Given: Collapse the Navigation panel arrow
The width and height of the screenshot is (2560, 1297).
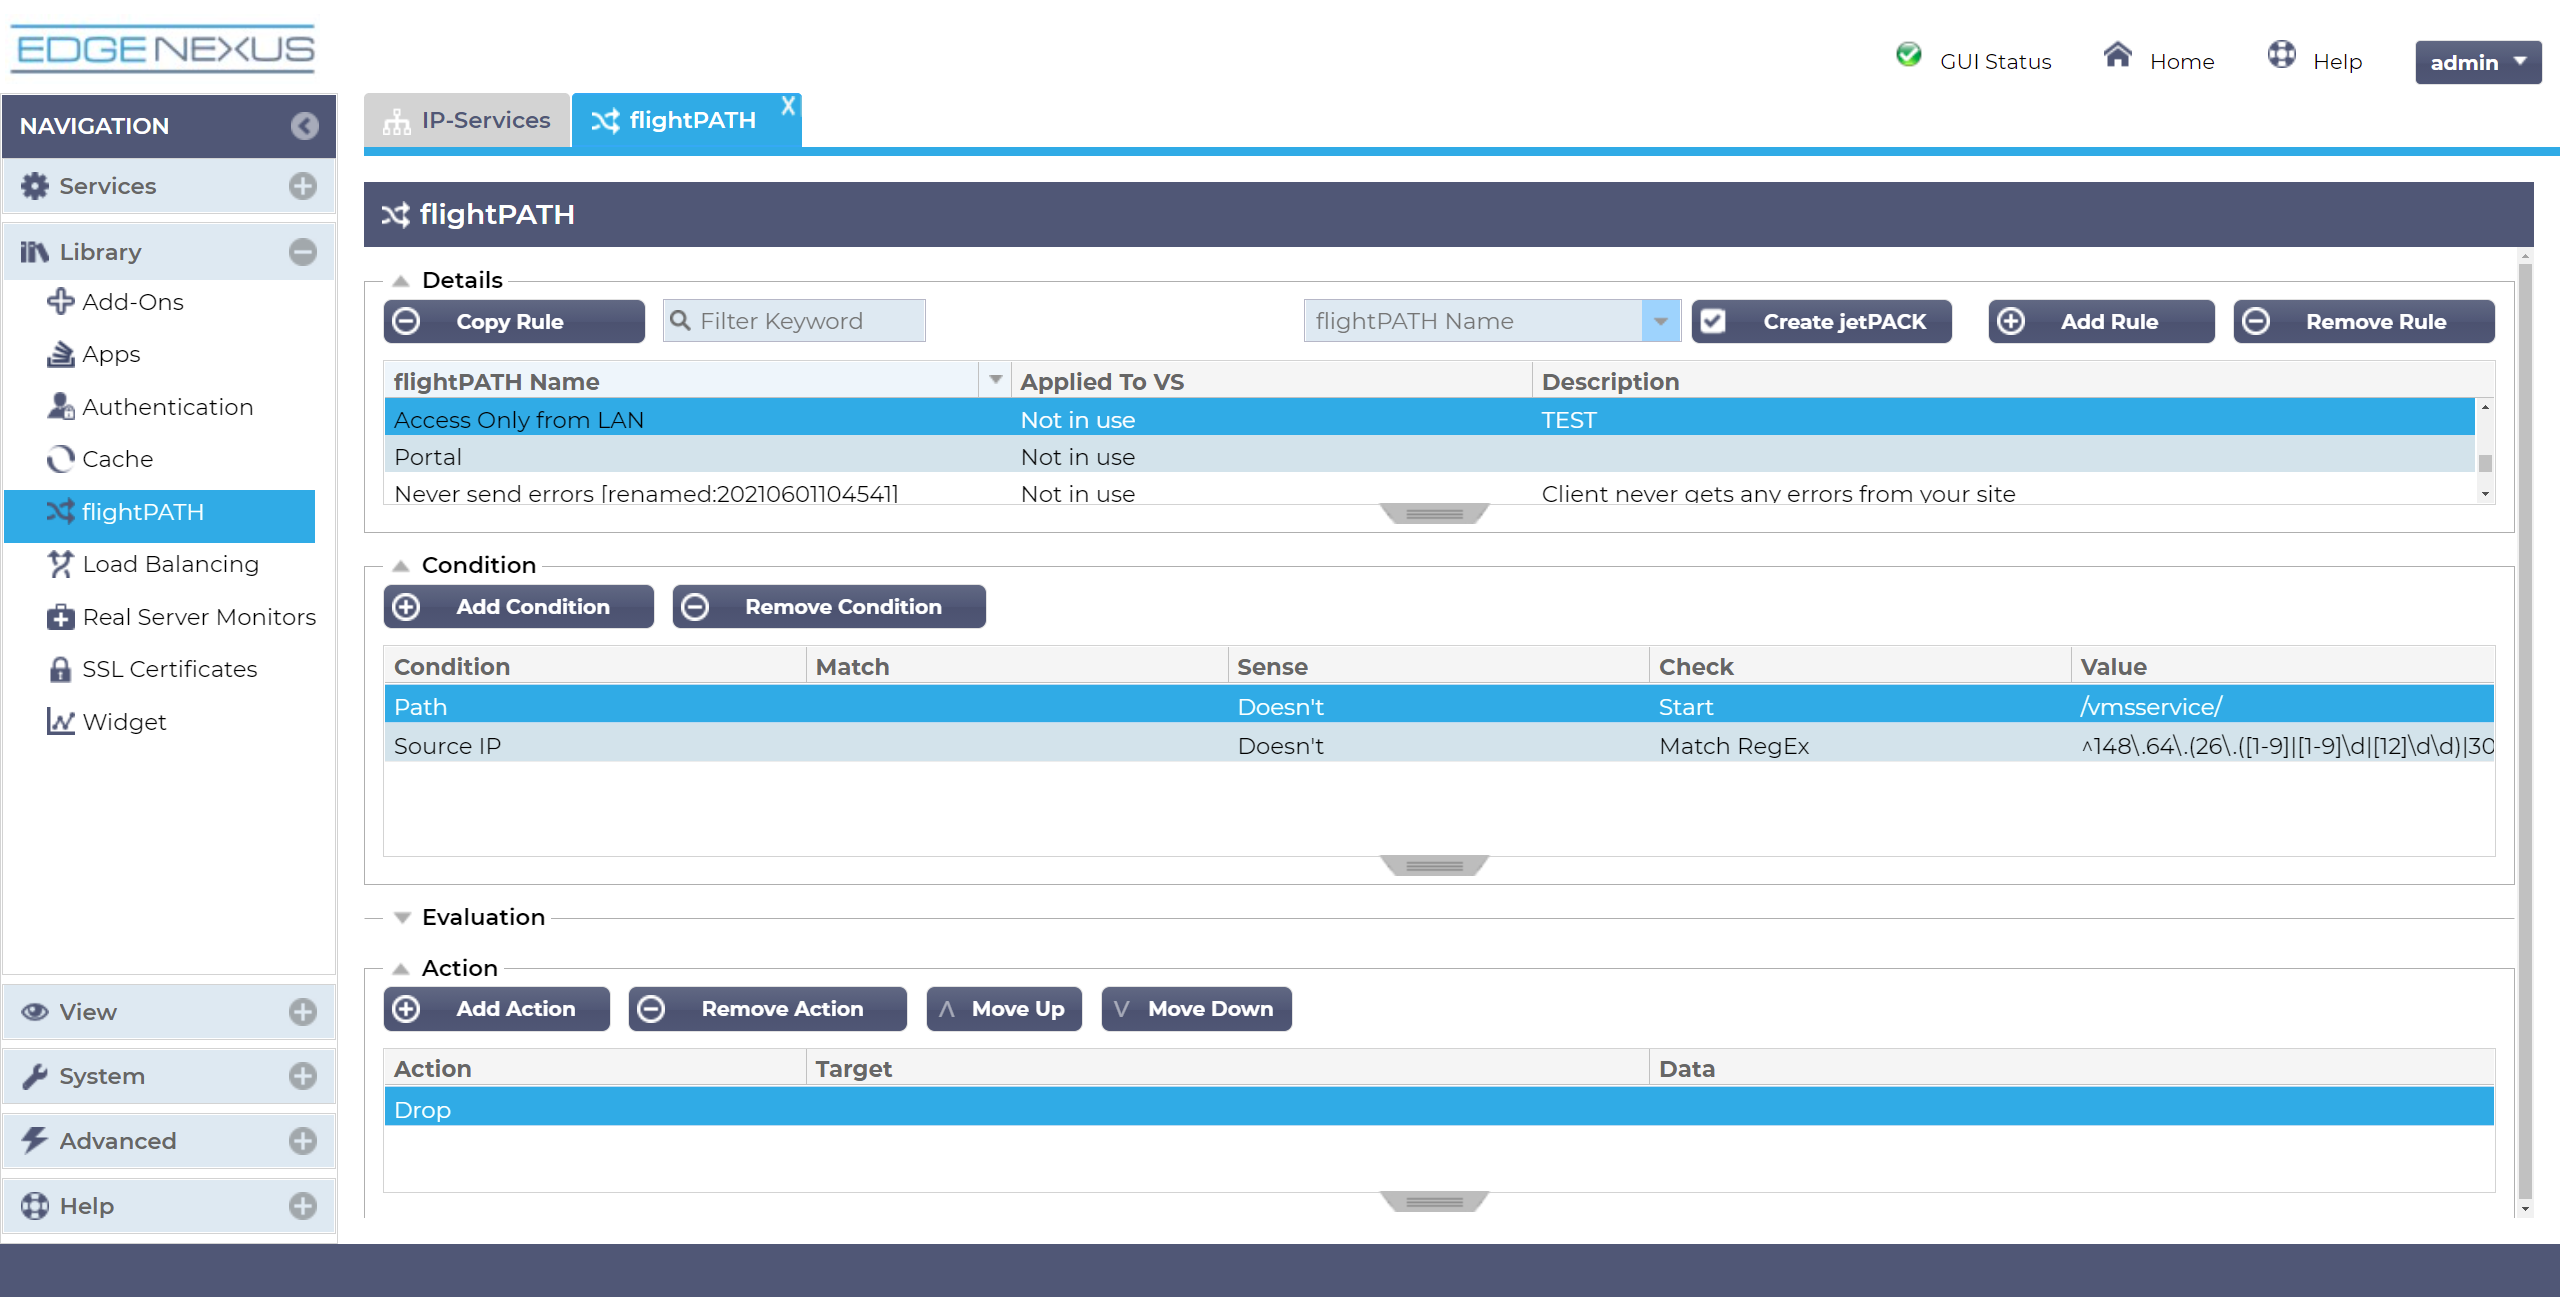Looking at the screenshot, I should (x=304, y=126).
